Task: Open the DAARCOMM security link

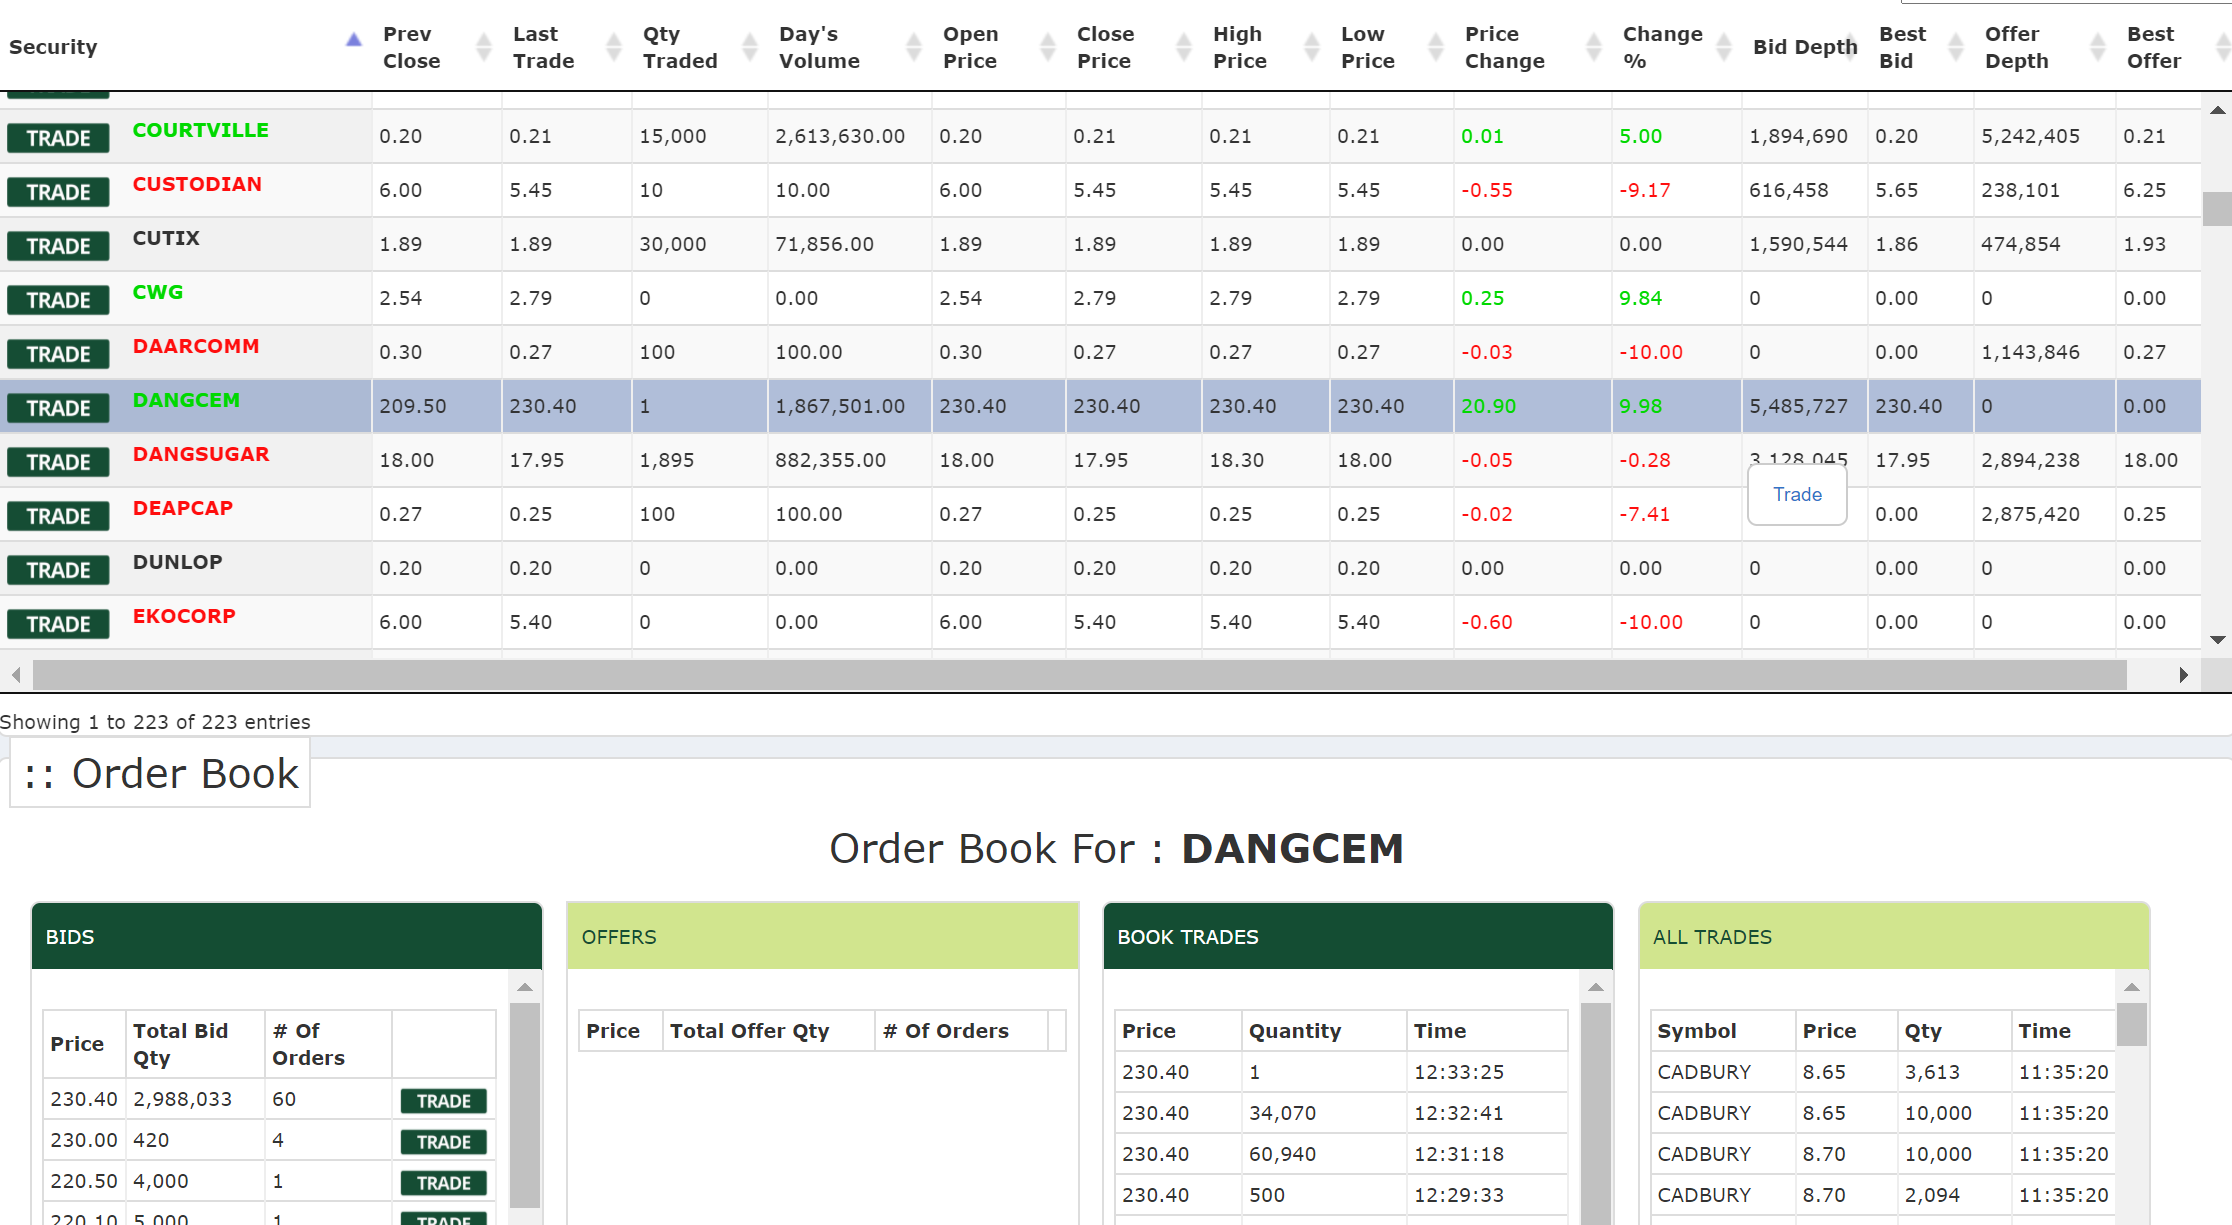Action: (196, 346)
